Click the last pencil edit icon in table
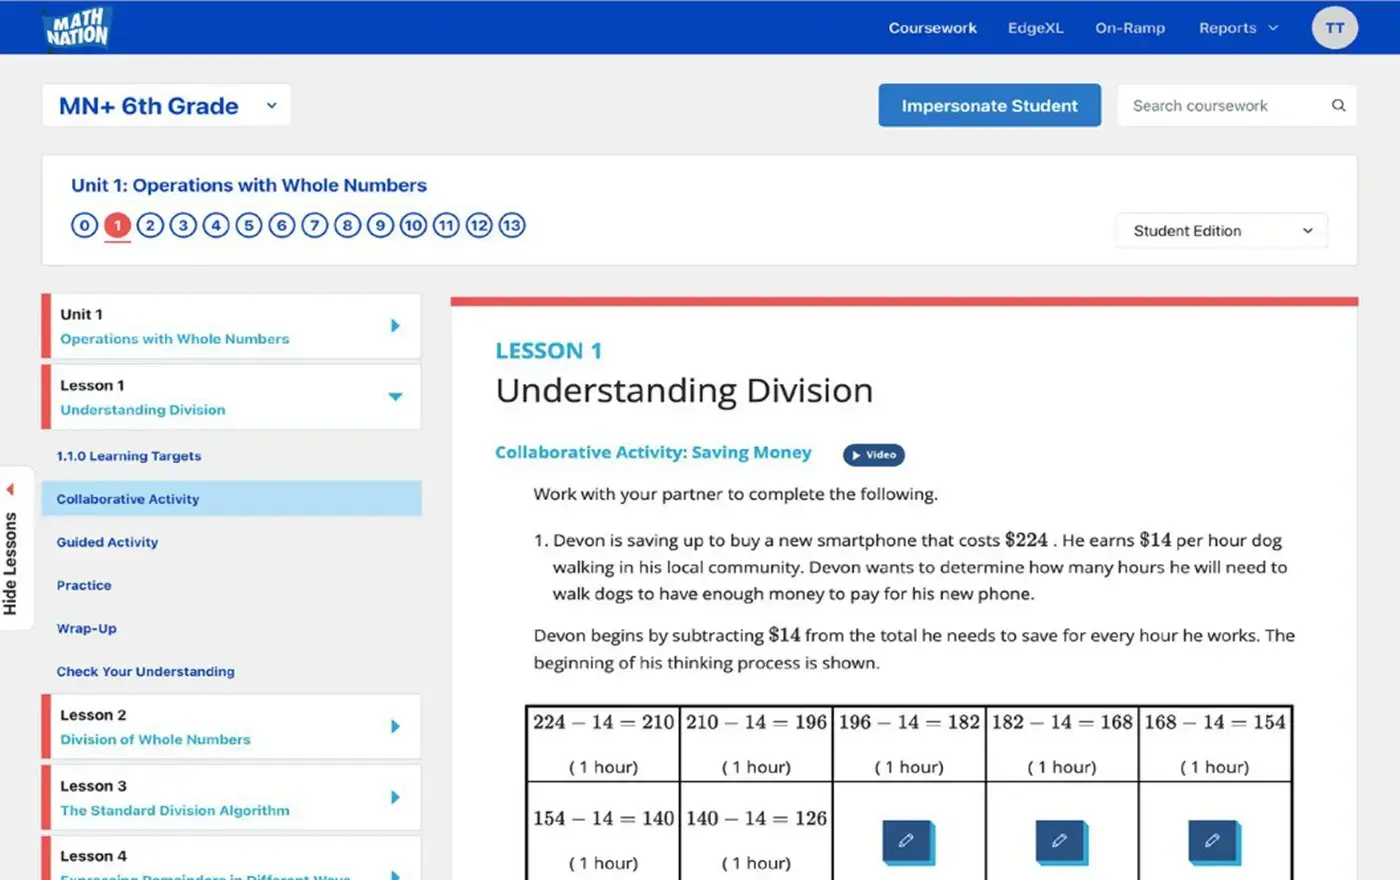The height and width of the screenshot is (880, 1400). click(1213, 841)
